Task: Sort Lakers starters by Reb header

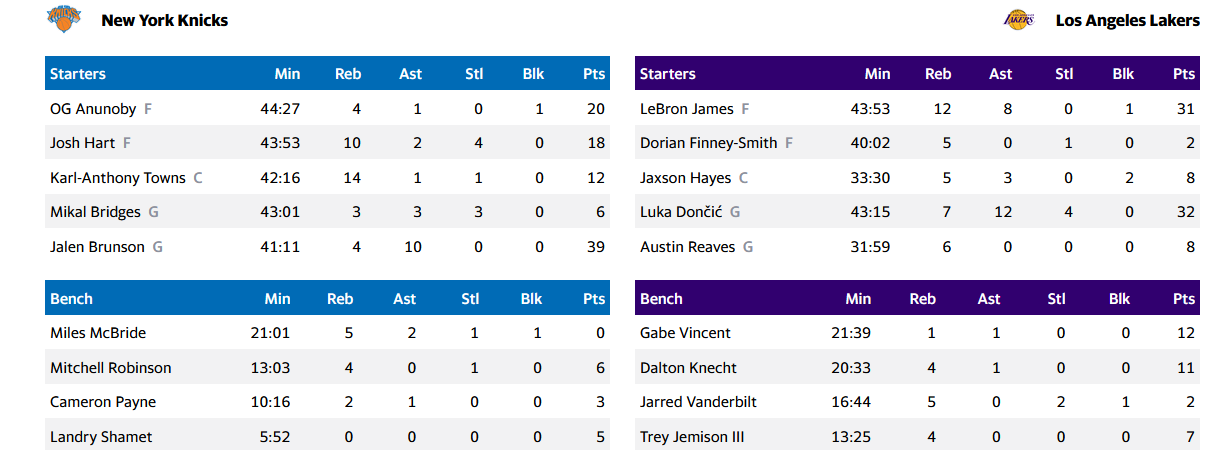Action: [938, 74]
